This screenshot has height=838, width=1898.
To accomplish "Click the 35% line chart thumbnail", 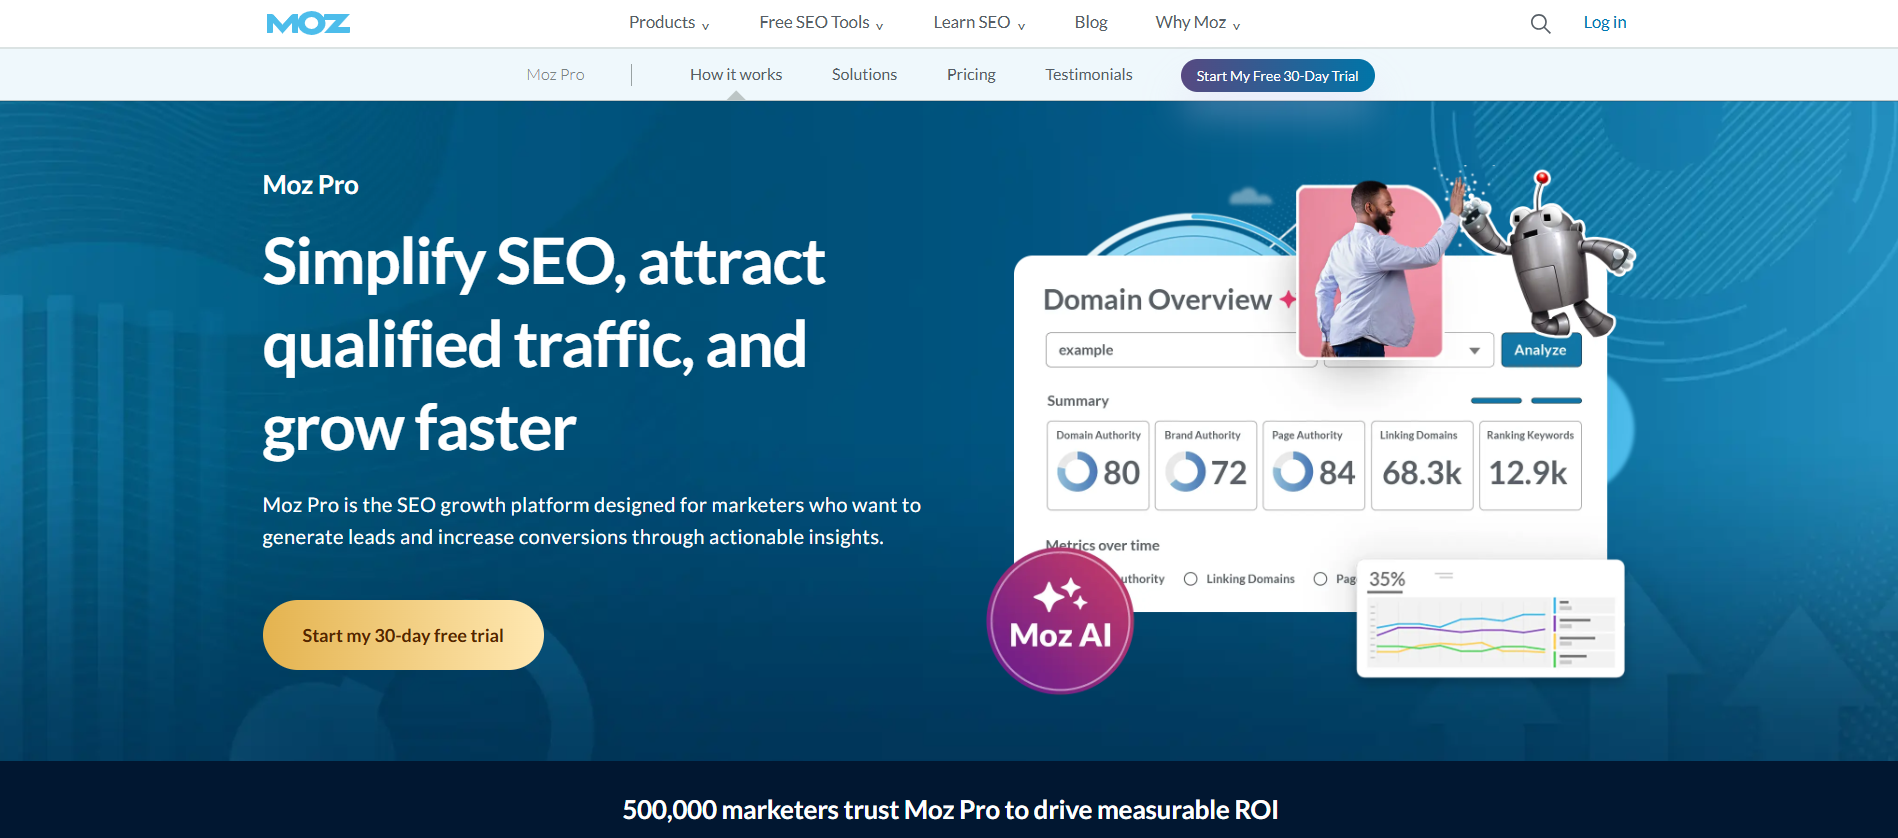I will coord(1490,619).
